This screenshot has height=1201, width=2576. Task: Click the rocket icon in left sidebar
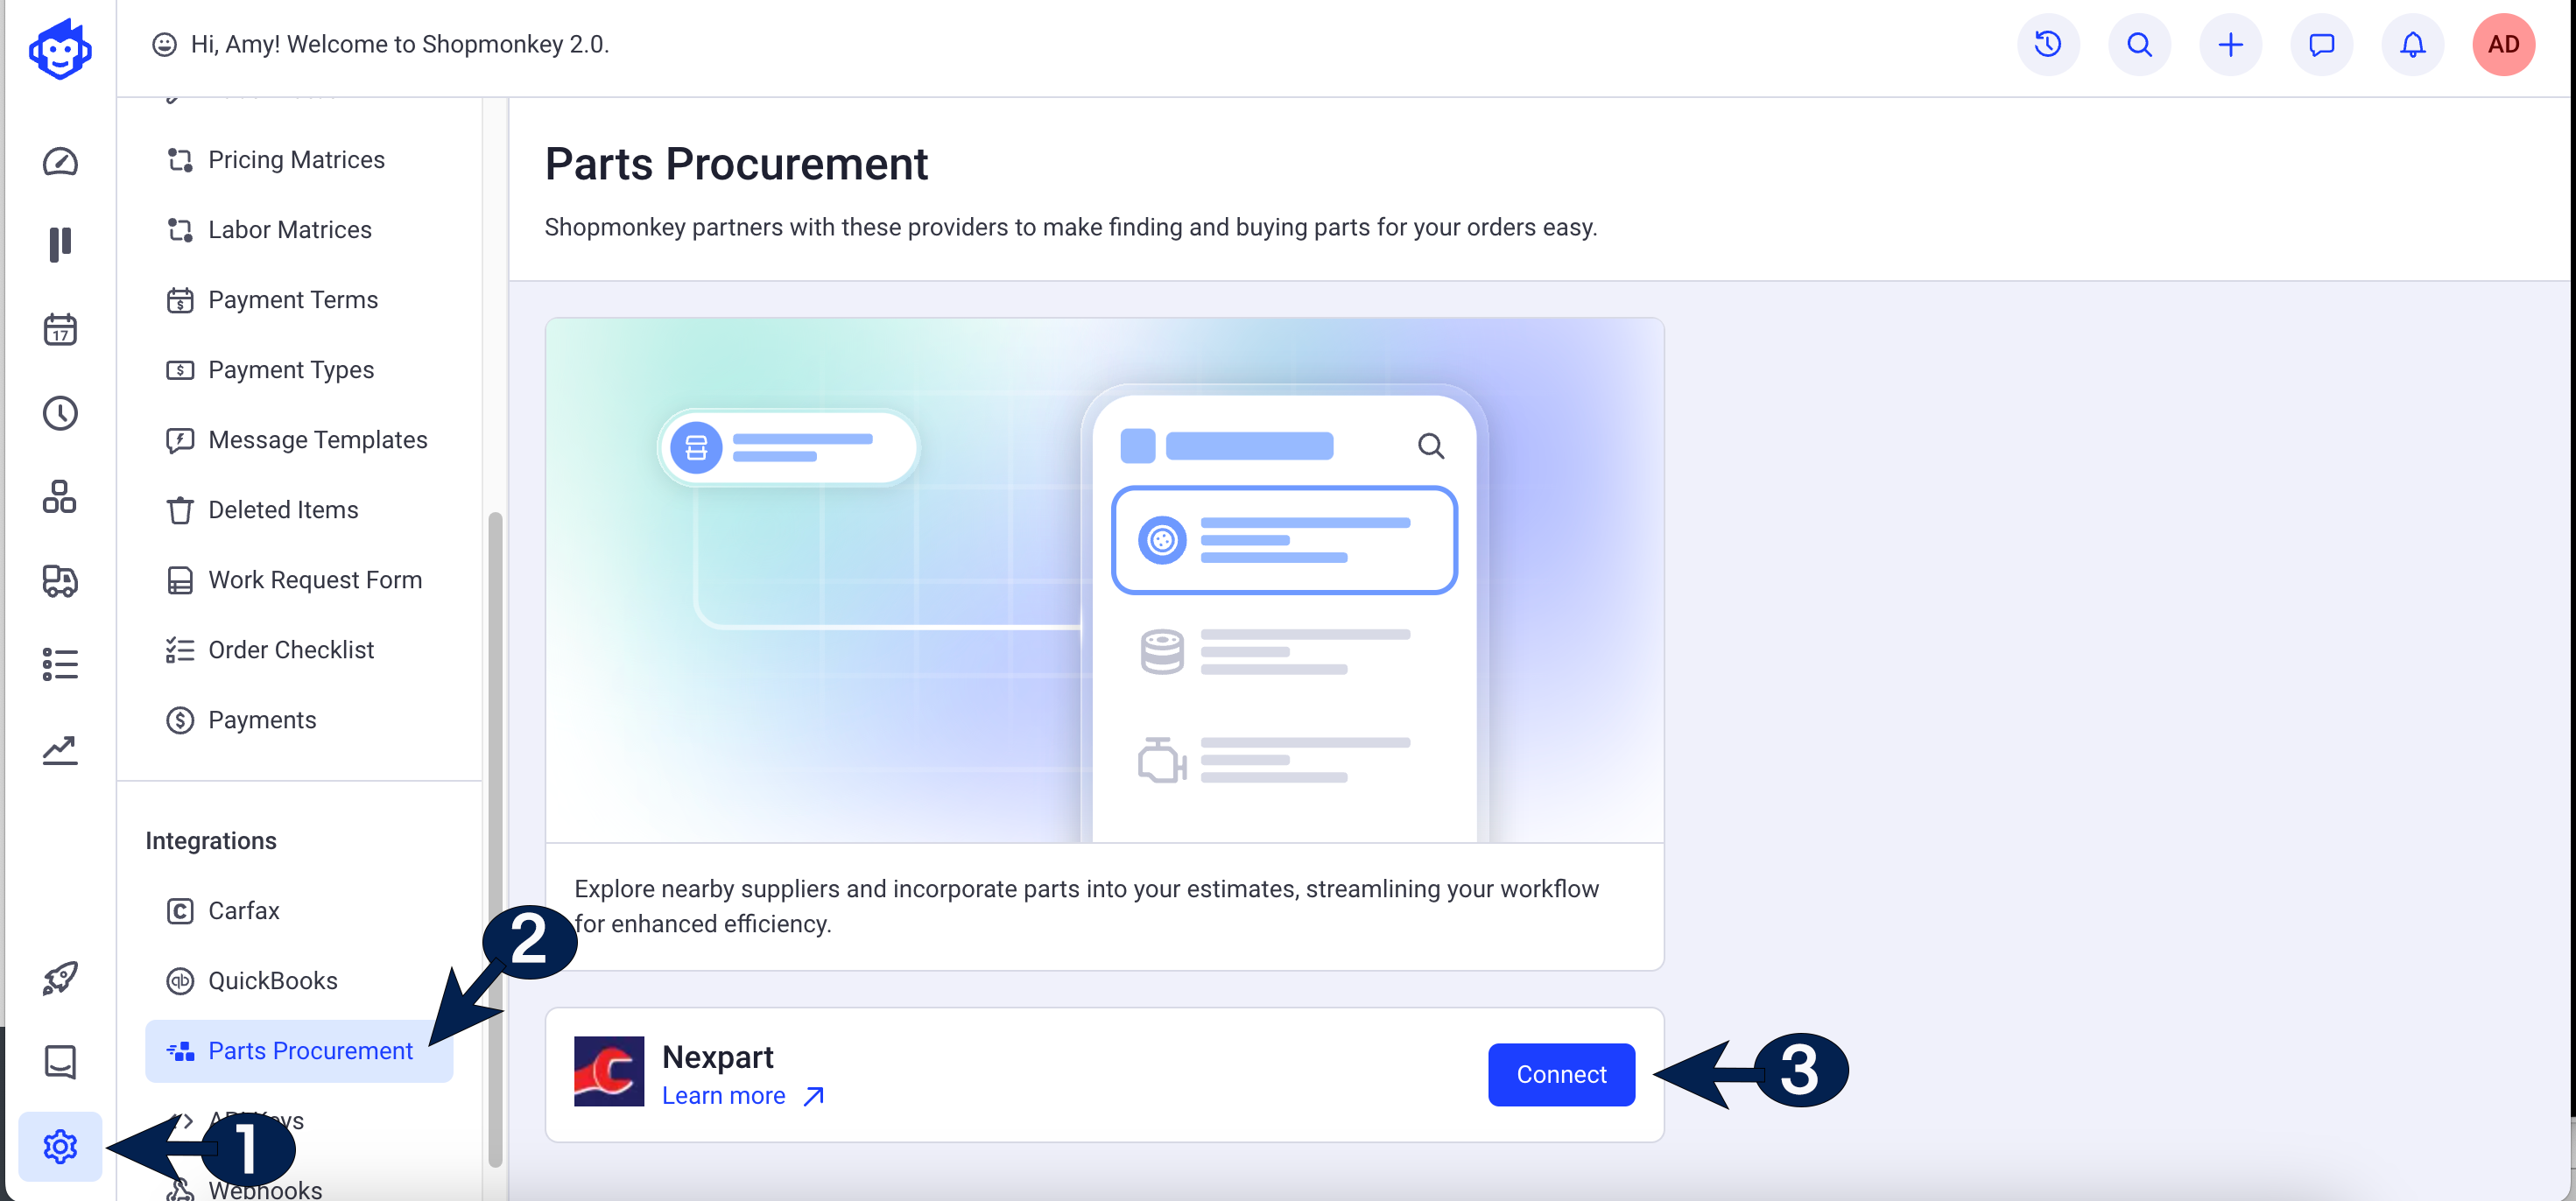[60, 977]
